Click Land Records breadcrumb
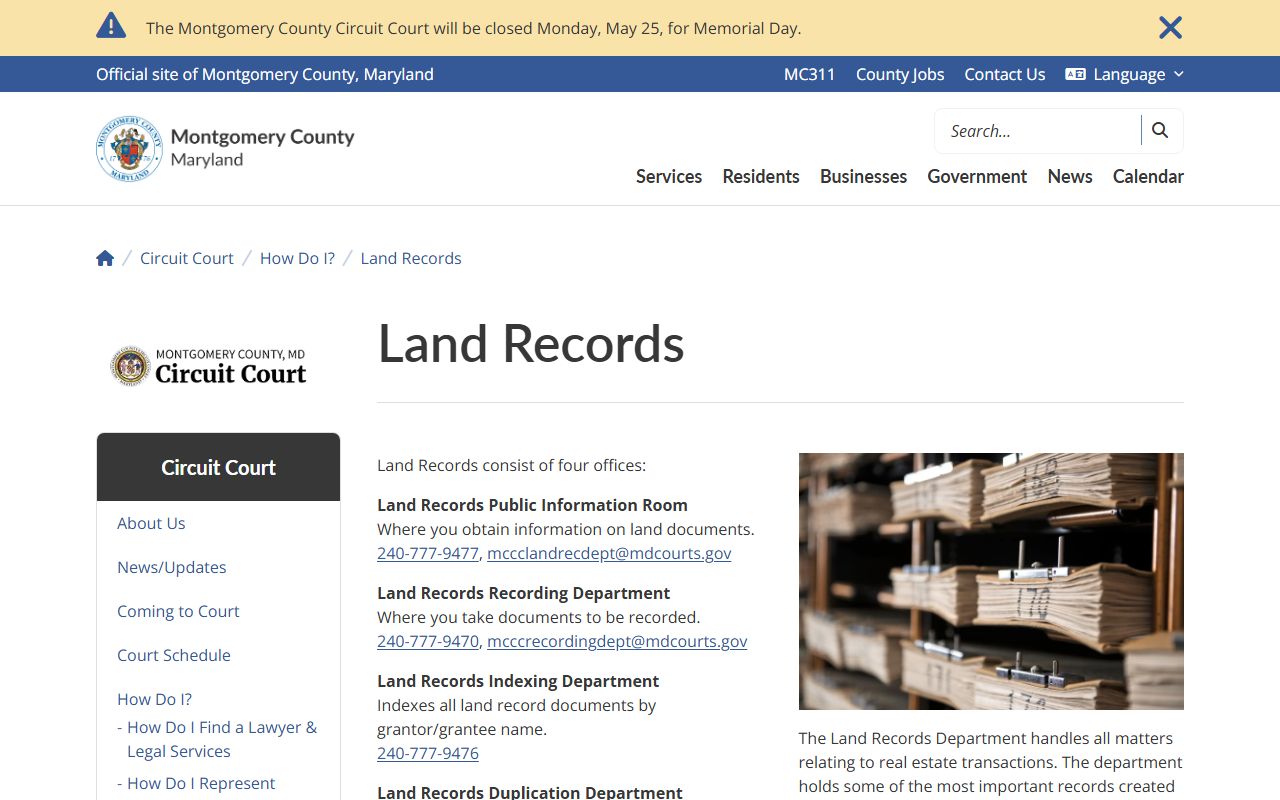The width and height of the screenshot is (1280, 800). coord(411,258)
